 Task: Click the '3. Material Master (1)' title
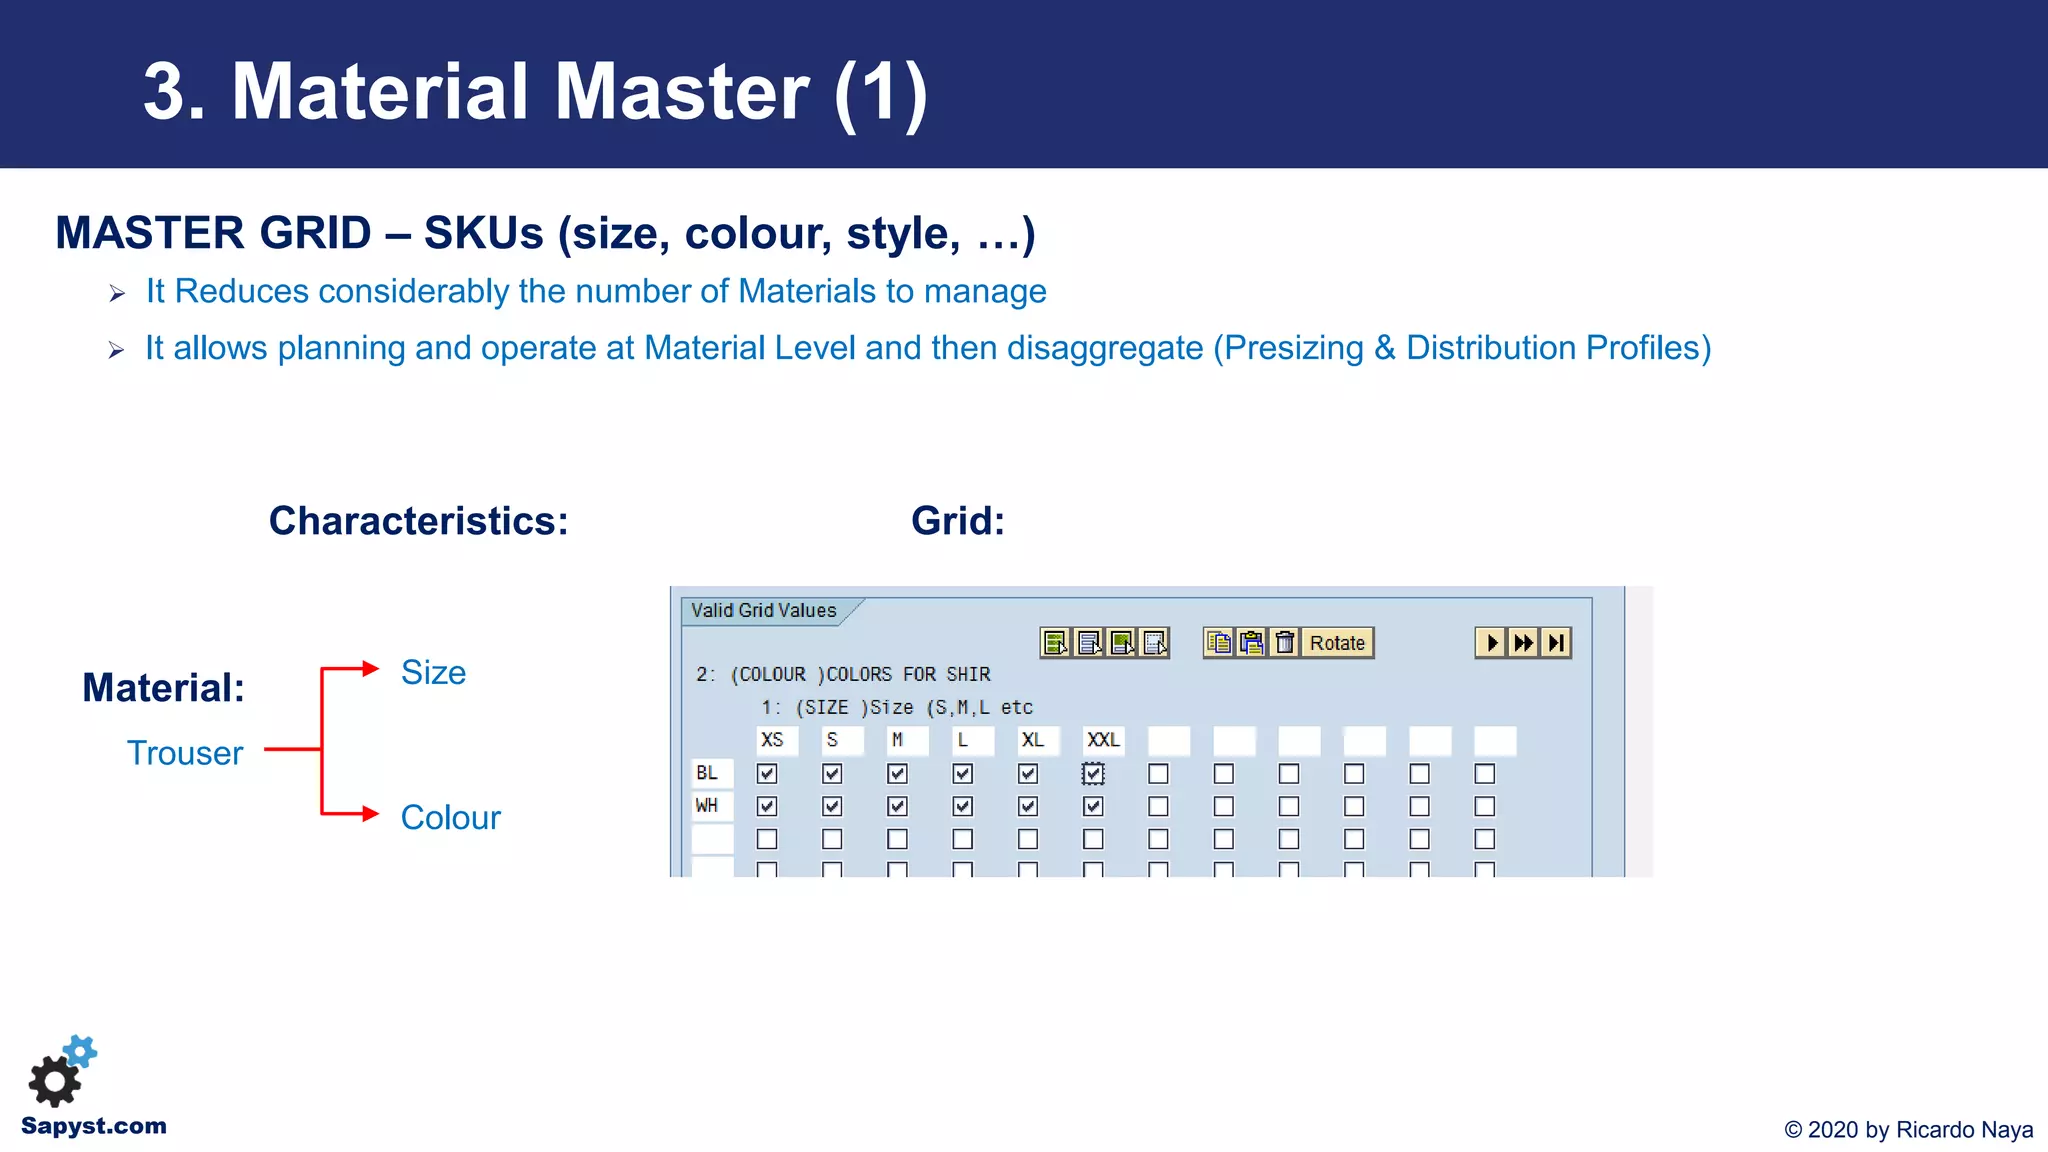536,92
